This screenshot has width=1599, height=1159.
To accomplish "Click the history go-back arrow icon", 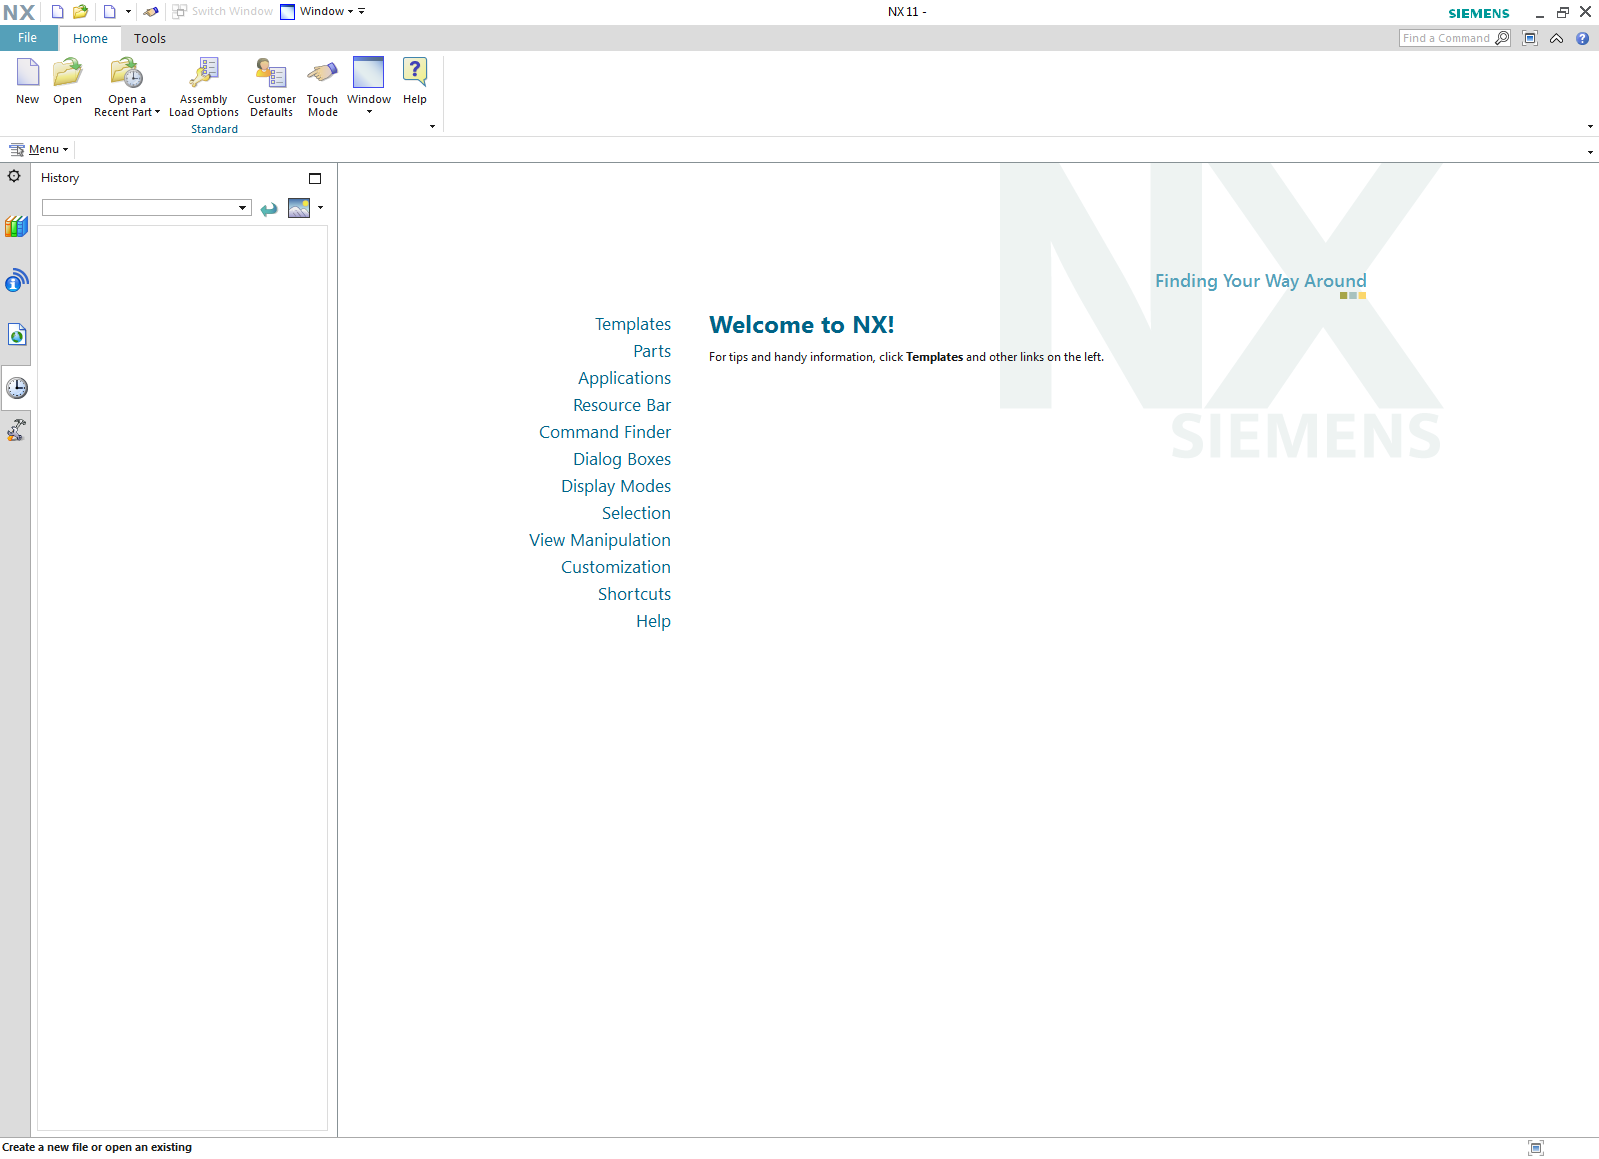I will pos(269,209).
